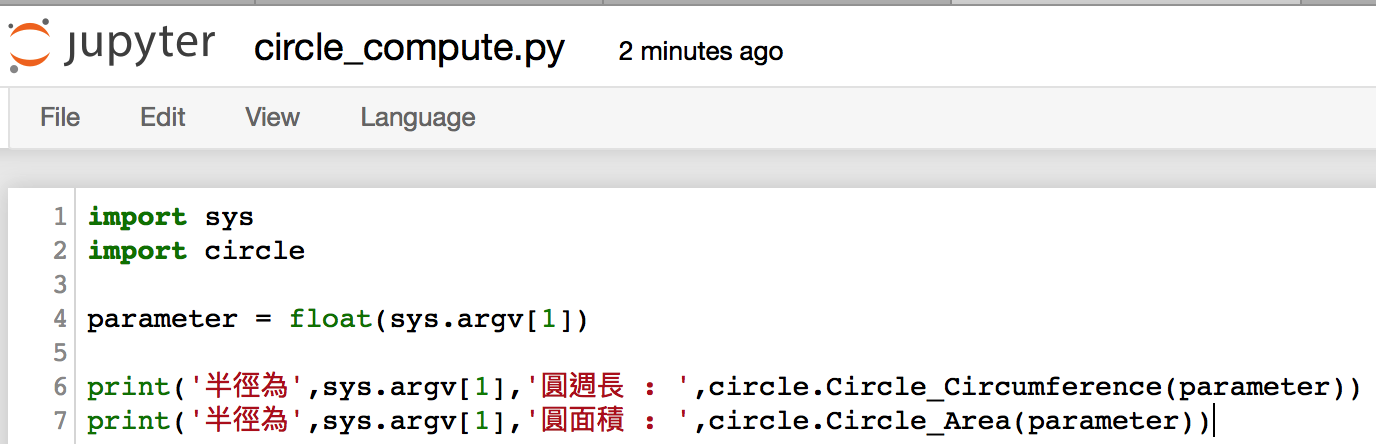
Task: Click the Jupyter logo icon
Action: pyautogui.click(x=29, y=47)
